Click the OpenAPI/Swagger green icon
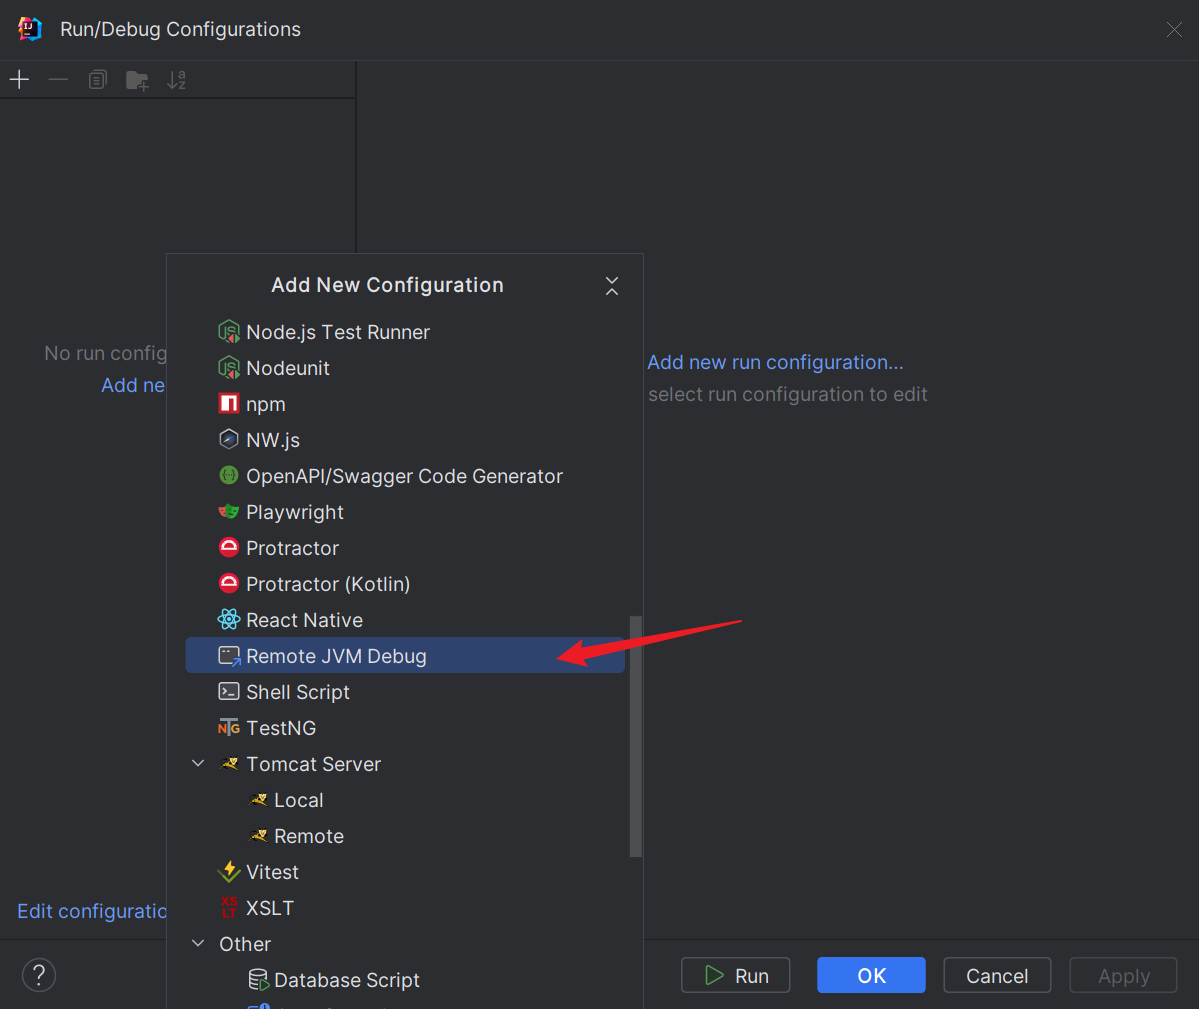This screenshot has height=1009, width=1199. [229, 475]
